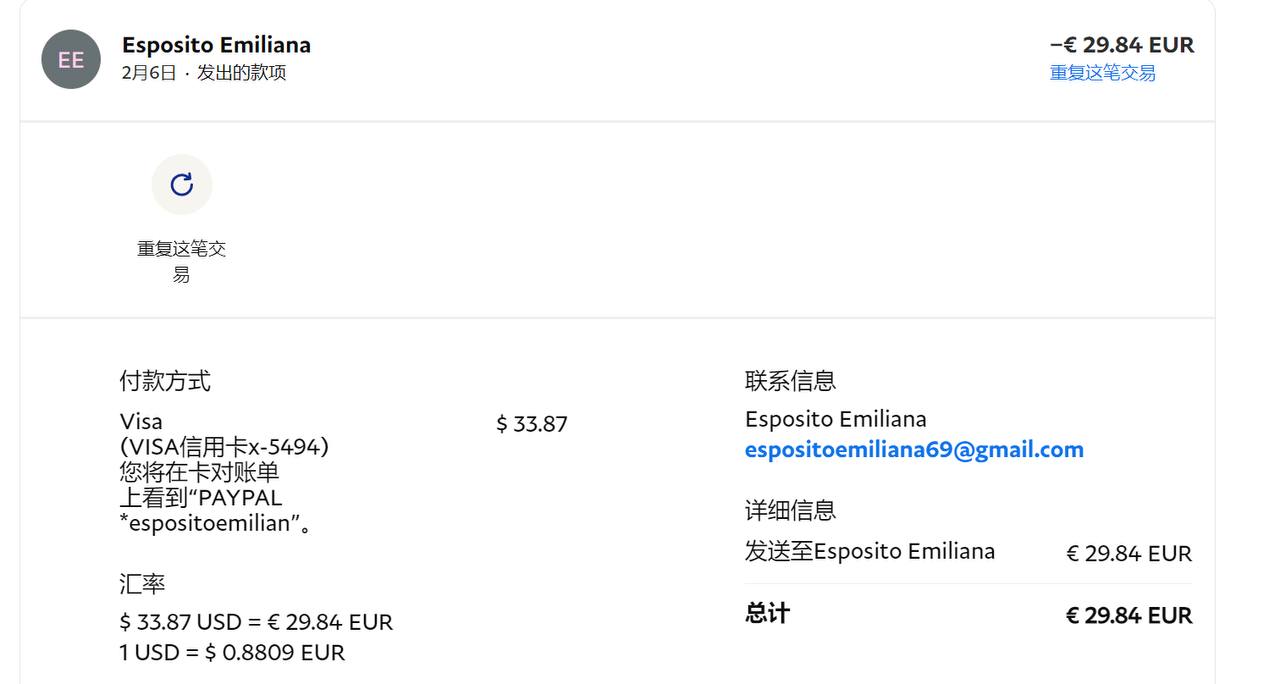The width and height of the screenshot is (1280, 684).
Task: Click the $ 33.87 USD = € 29.84 EUR line
Action: coord(256,622)
